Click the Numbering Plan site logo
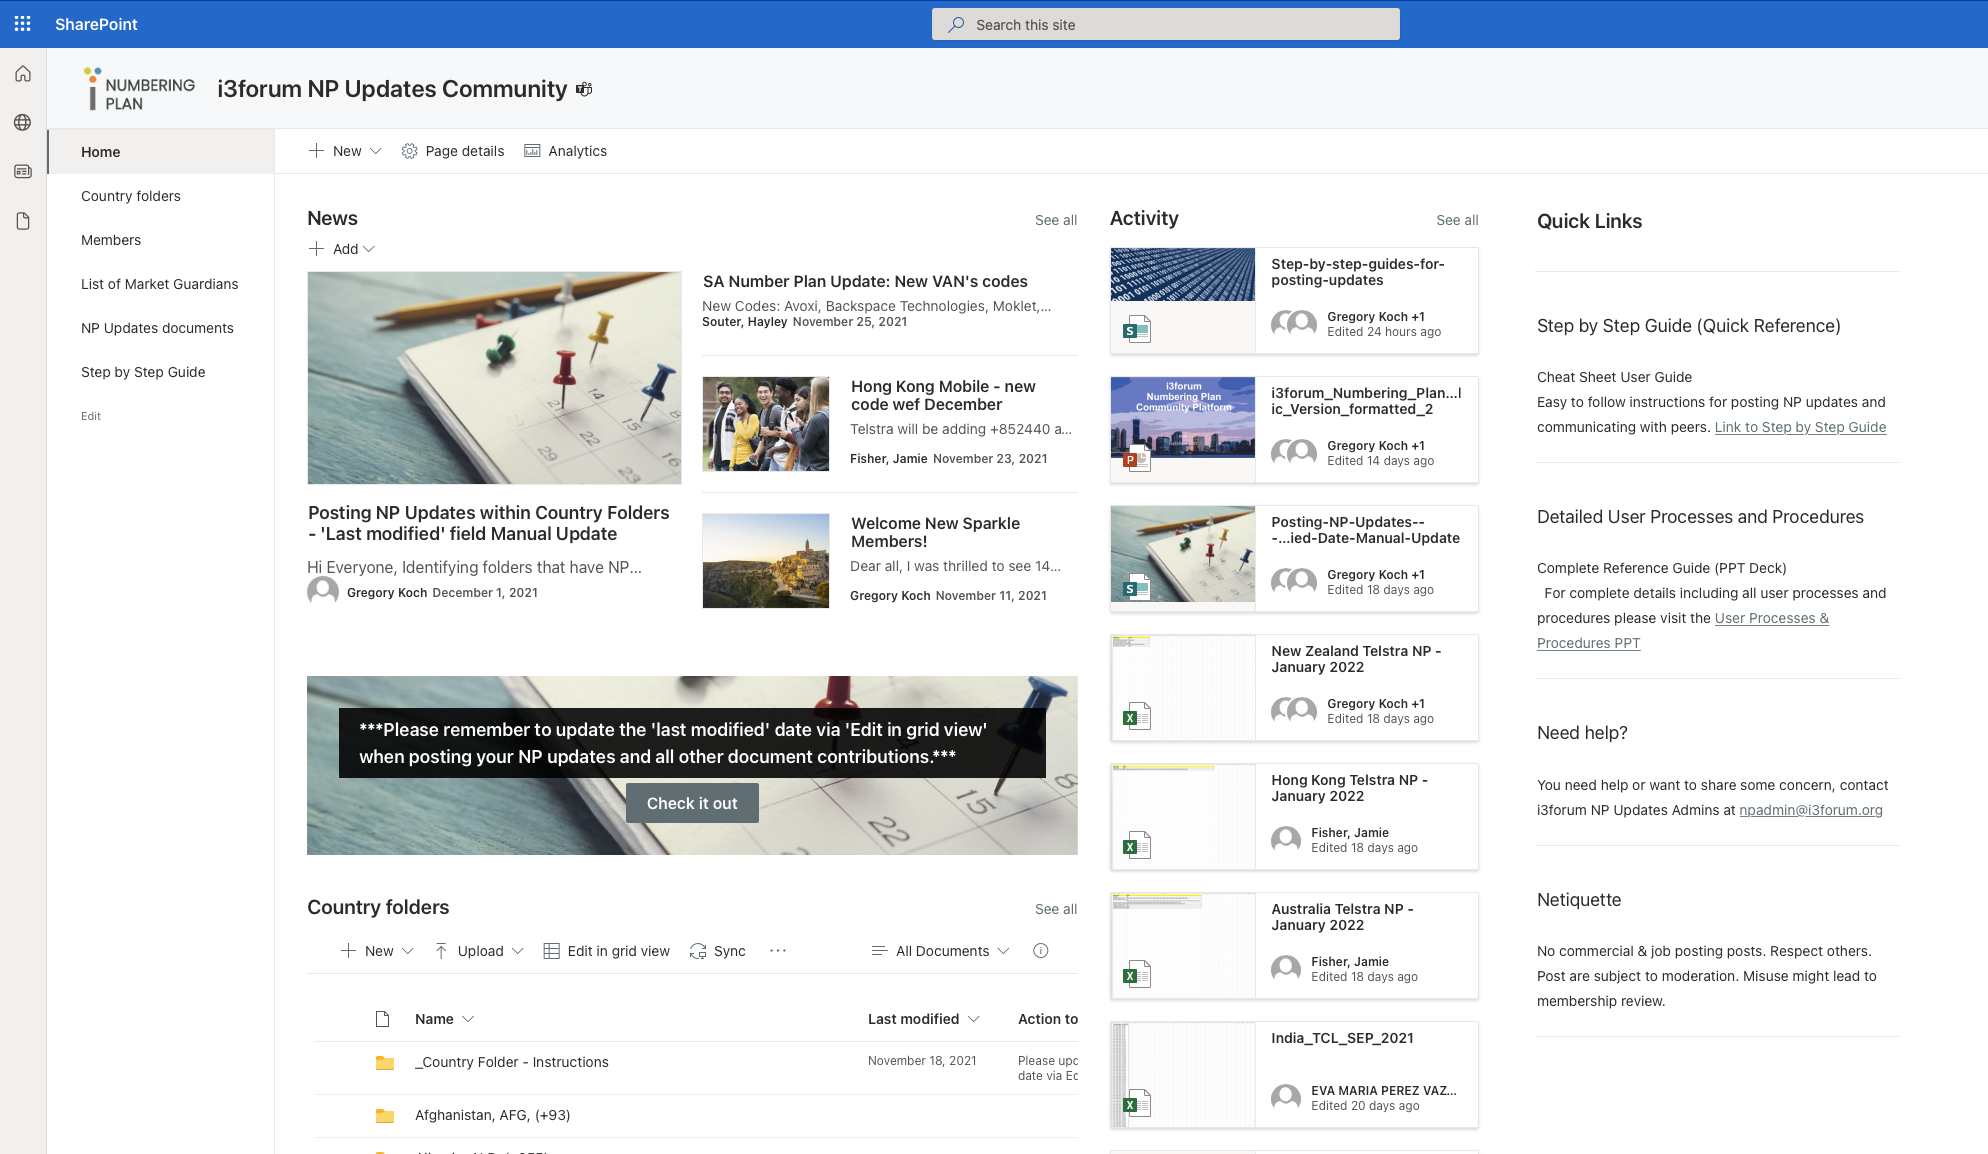 pyautogui.click(x=139, y=89)
